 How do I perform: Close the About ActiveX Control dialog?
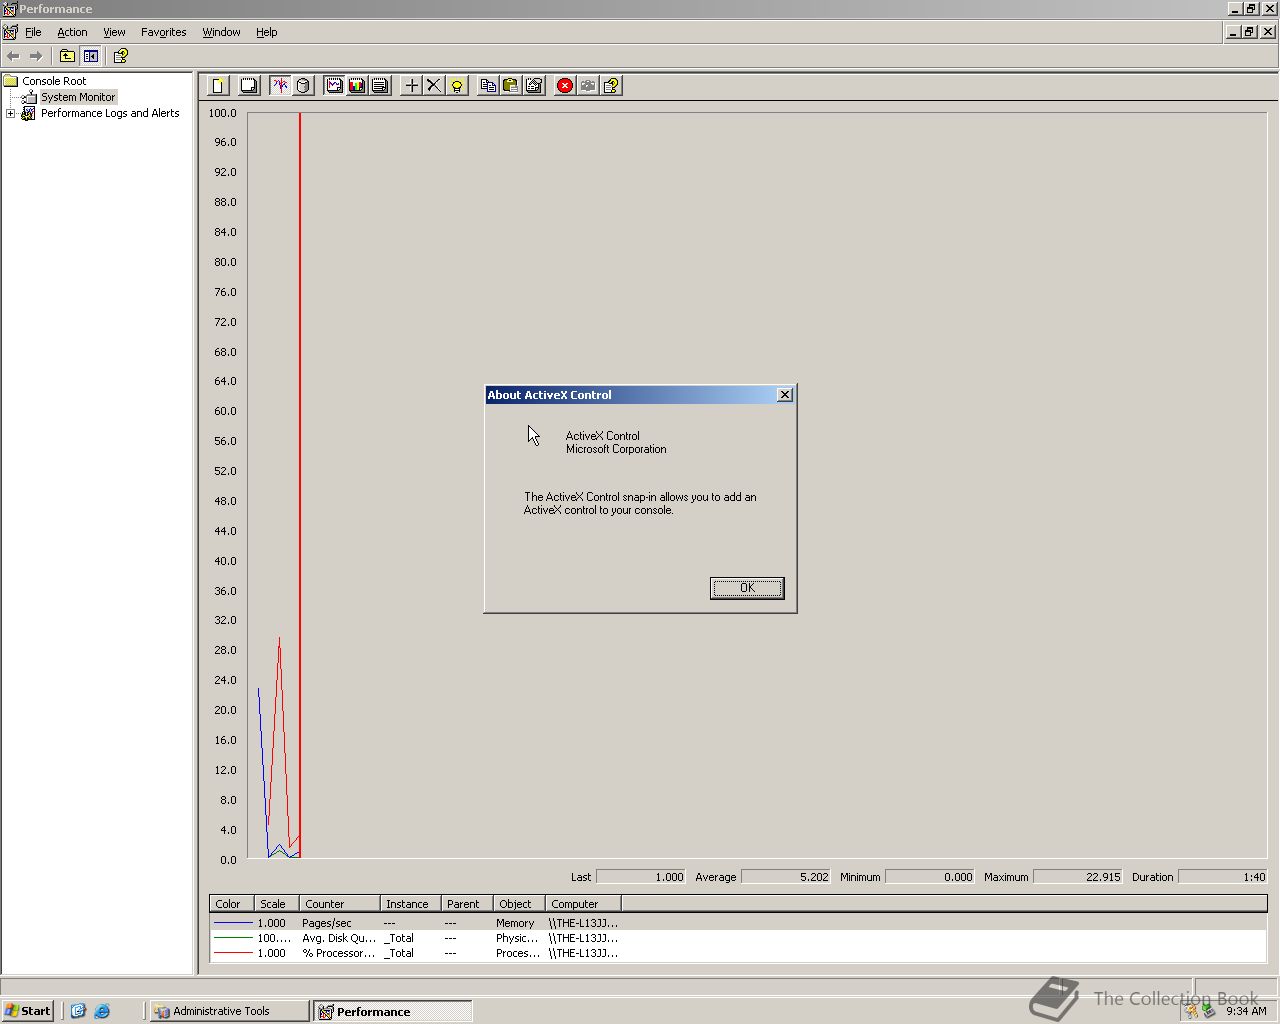785,395
